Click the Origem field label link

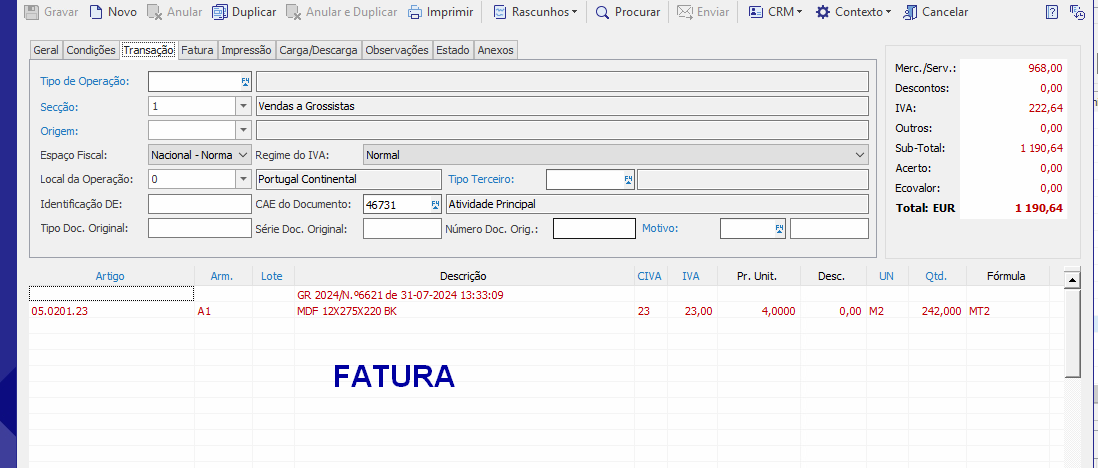(59, 130)
